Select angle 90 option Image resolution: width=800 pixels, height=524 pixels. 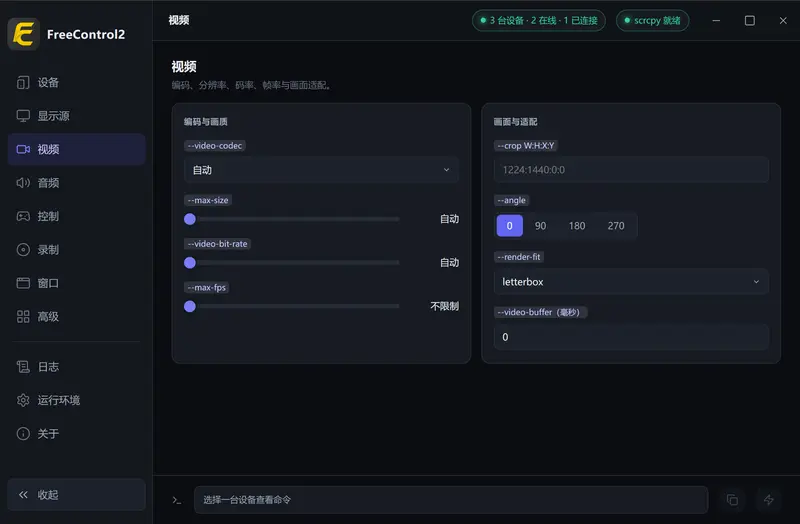pyautogui.click(x=540, y=226)
